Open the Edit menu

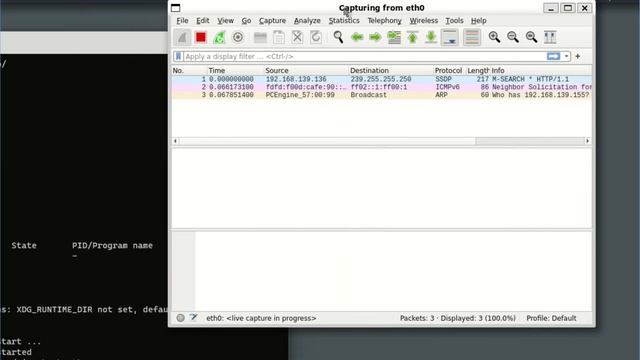coord(202,20)
